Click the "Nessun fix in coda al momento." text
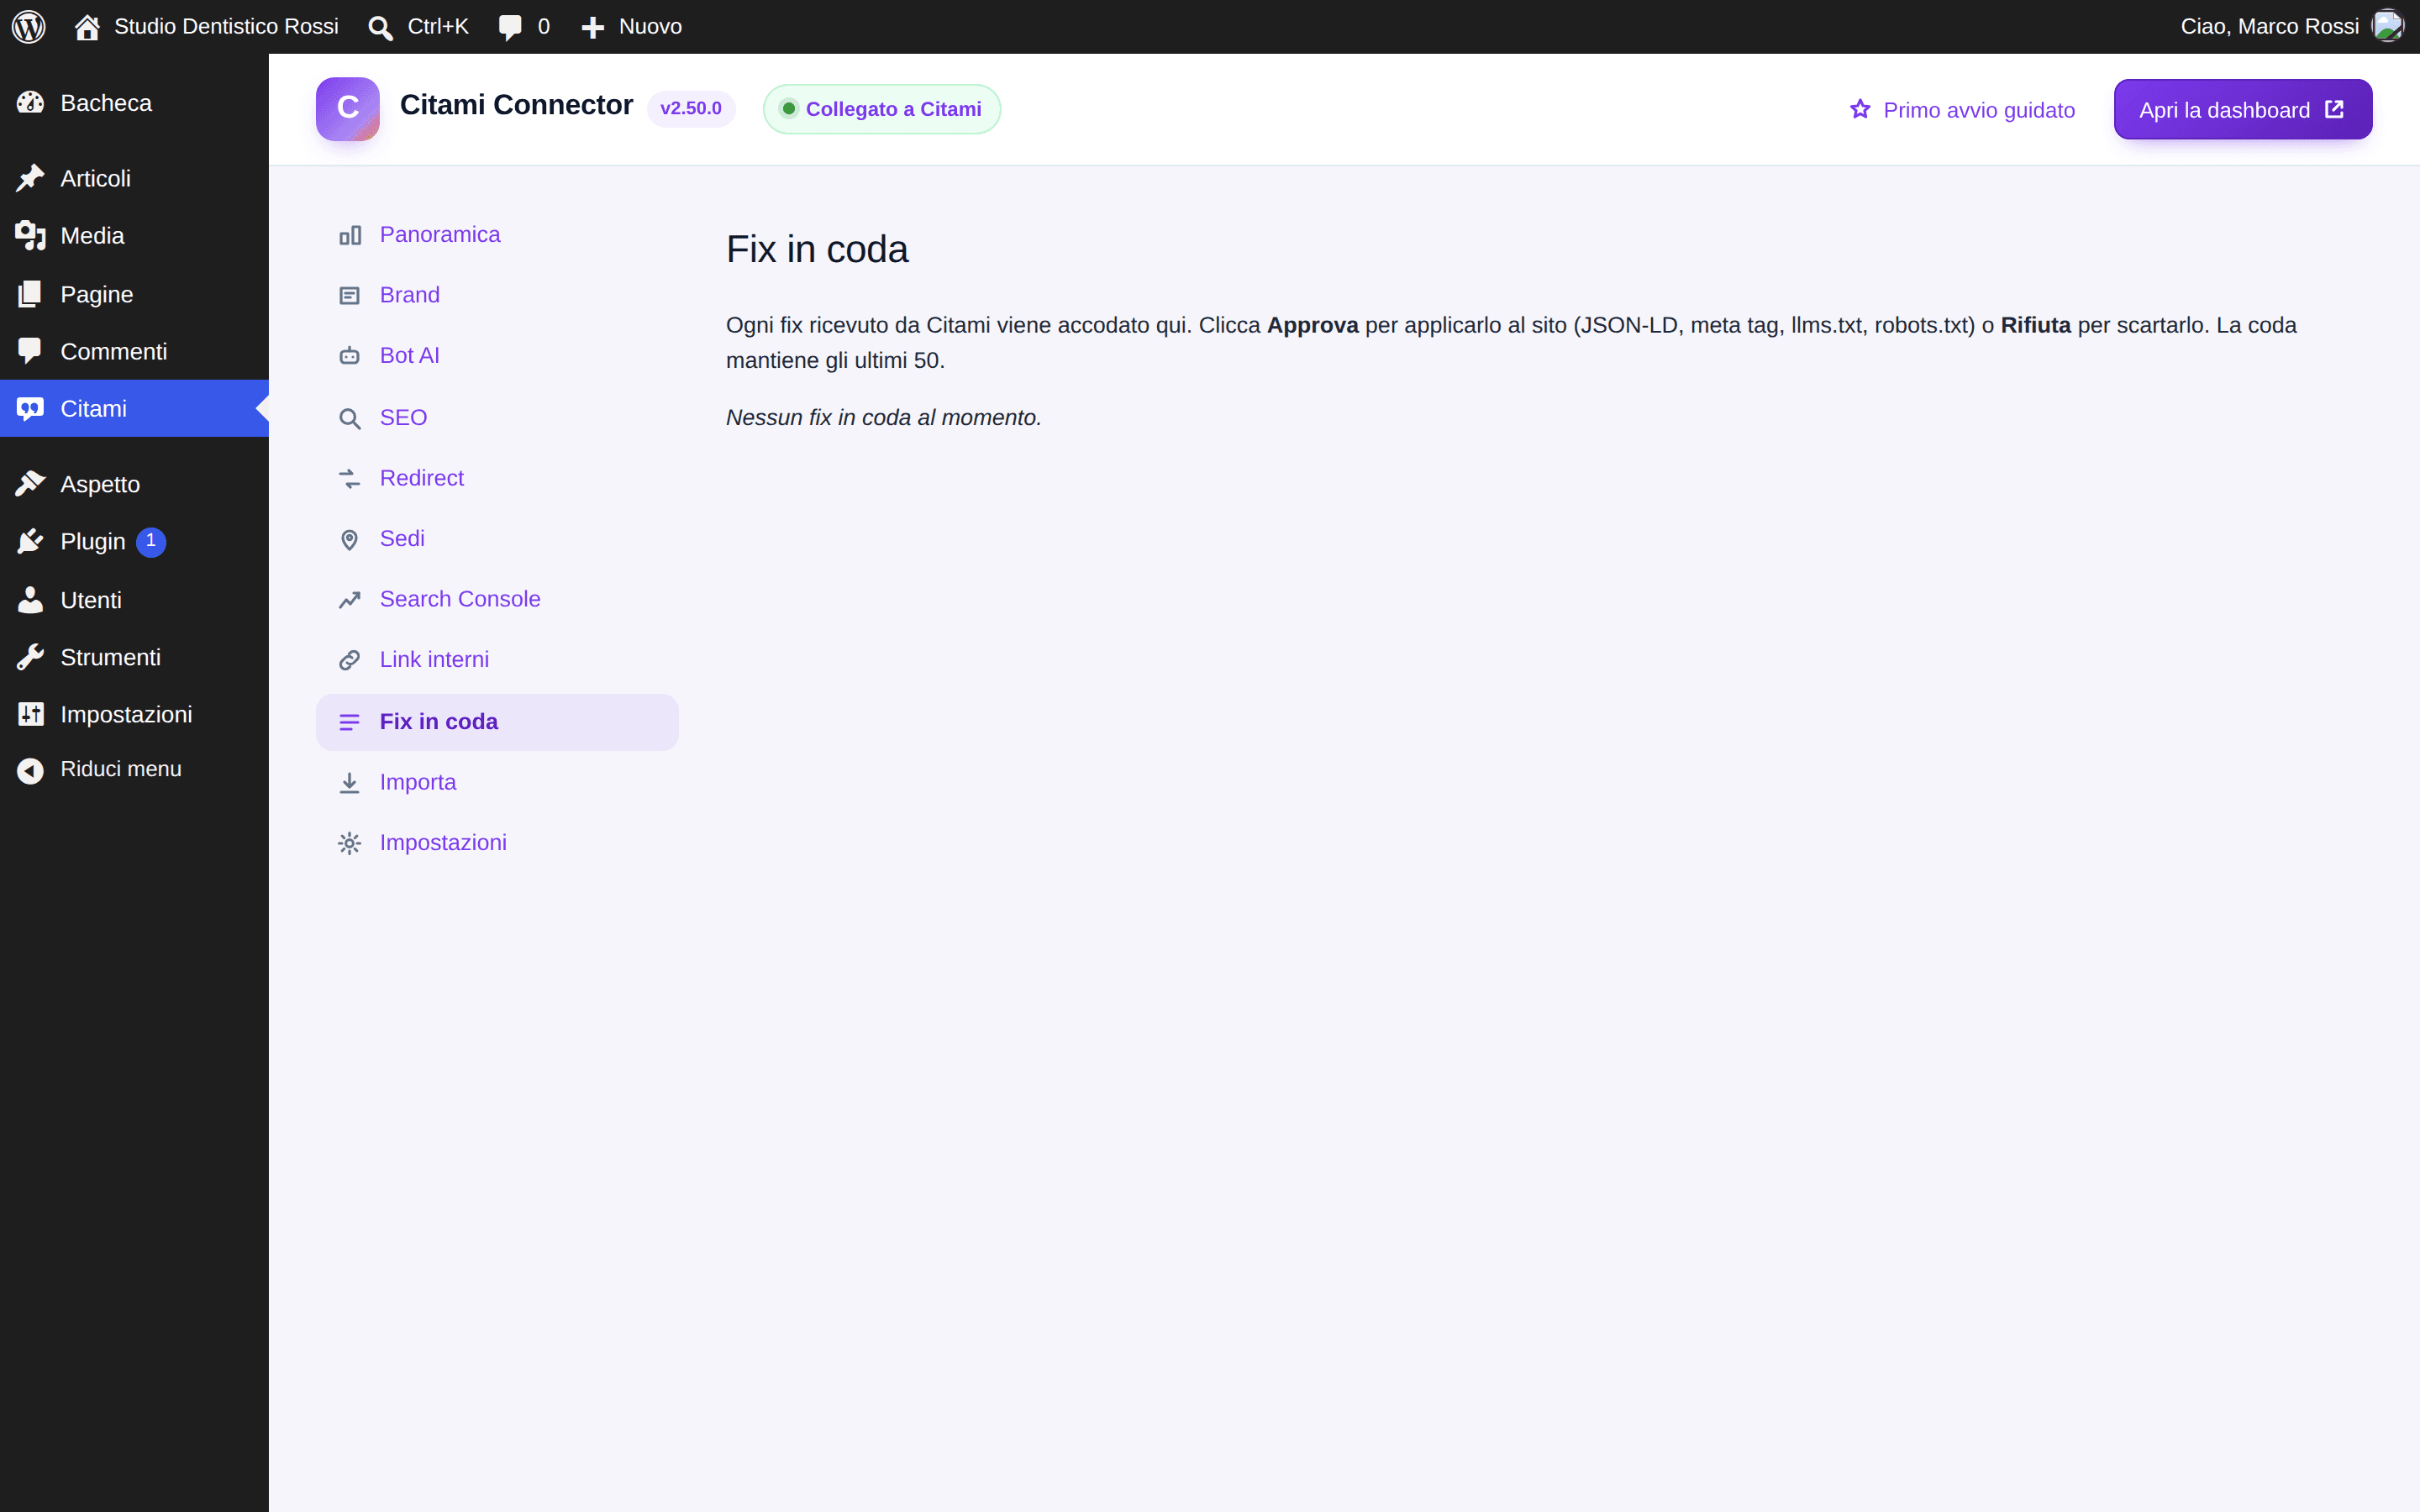The width and height of the screenshot is (2420, 1512). (884, 418)
